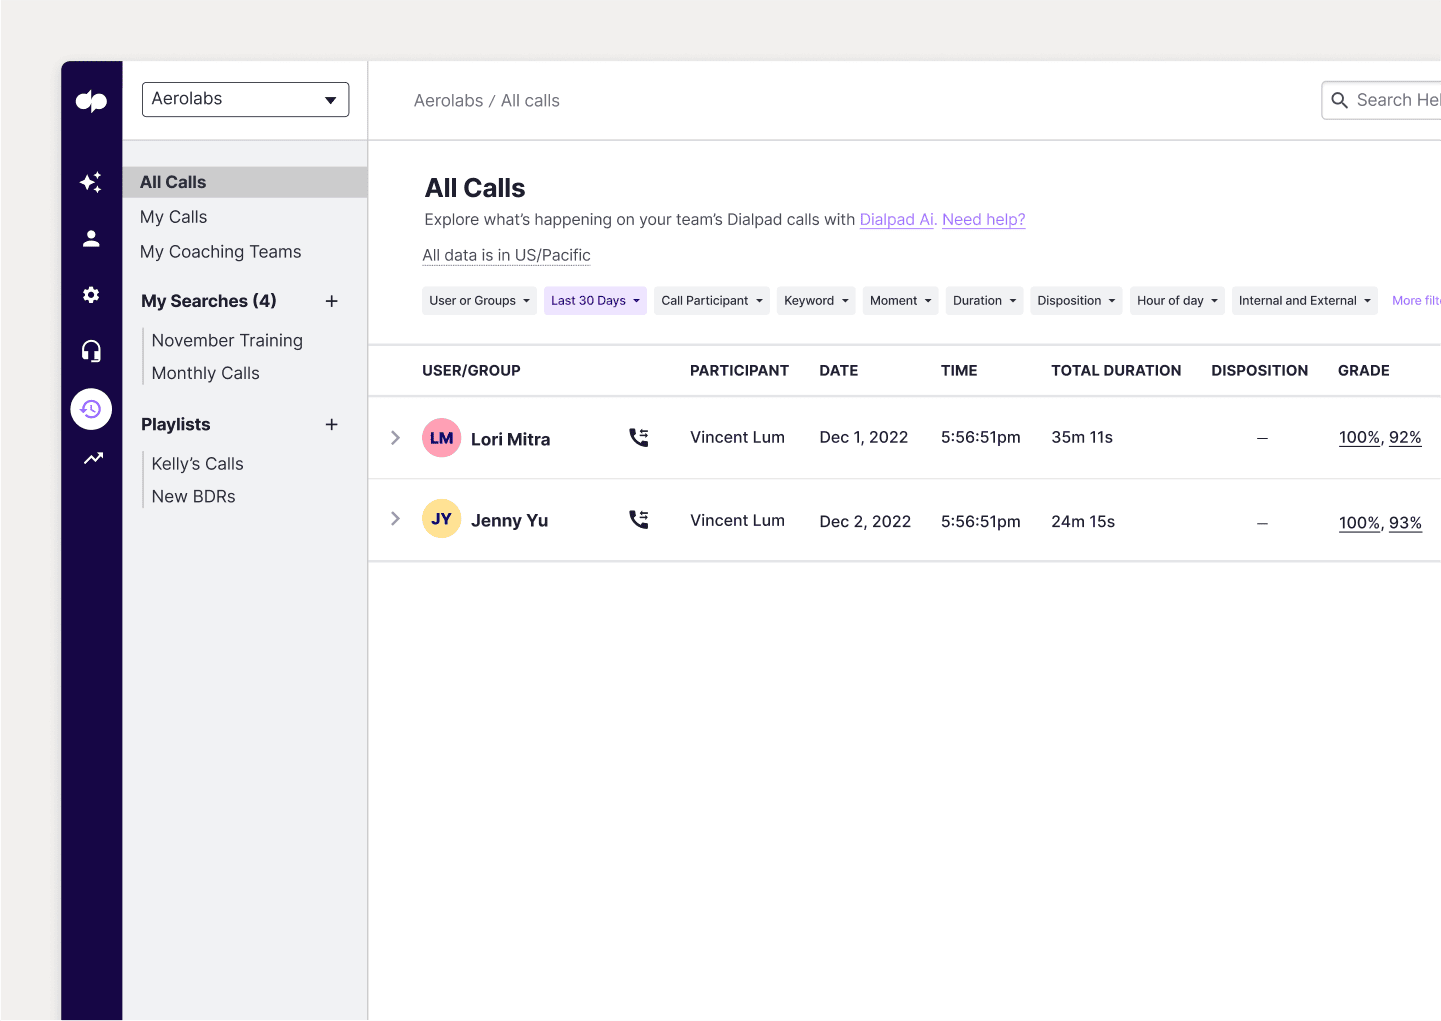Screen dimensions: 1441x1021
Task: Switch to the My Calls section
Action: click(173, 216)
